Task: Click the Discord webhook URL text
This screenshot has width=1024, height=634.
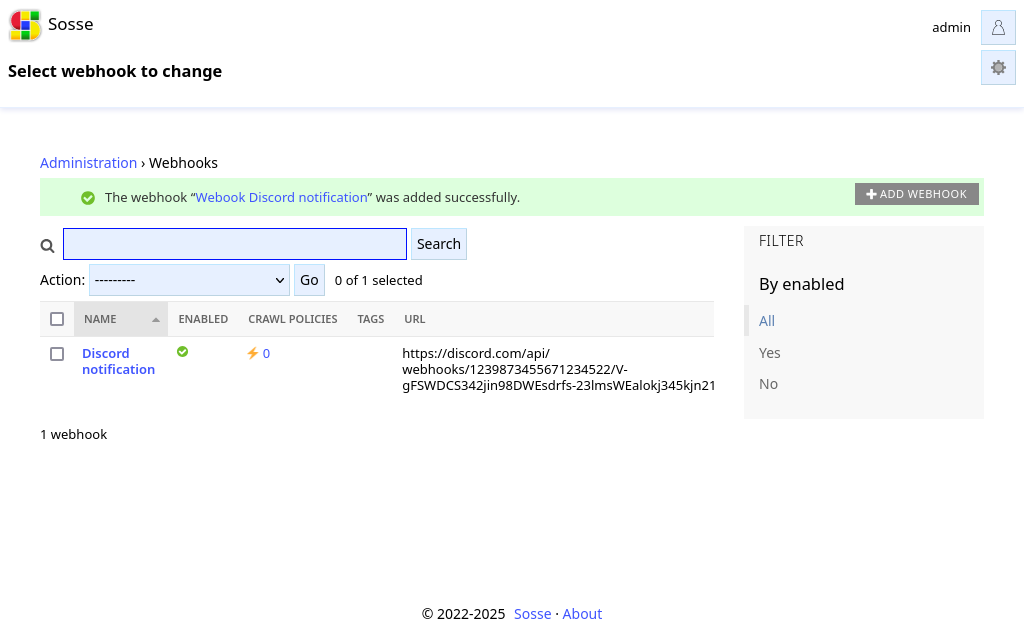Action: (x=558, y=370)
